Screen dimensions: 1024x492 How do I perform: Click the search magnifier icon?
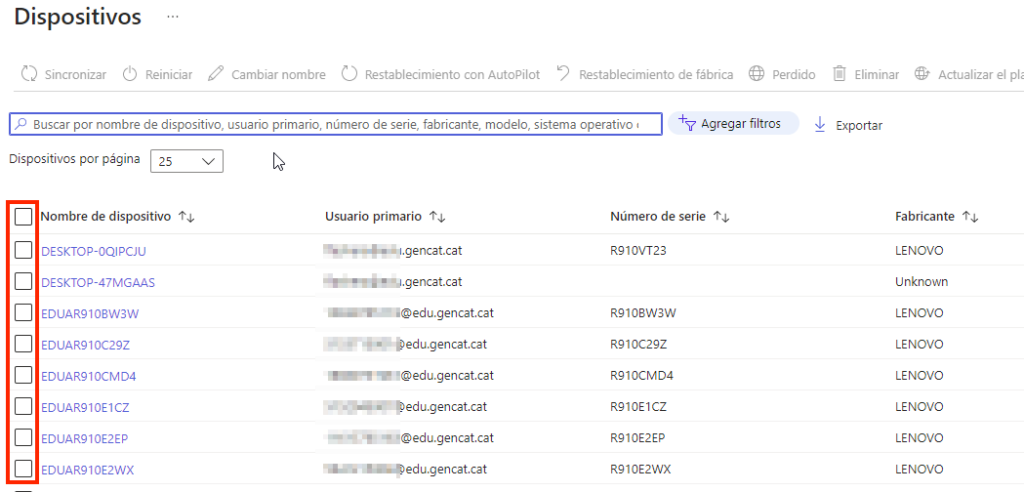[21, 123]
